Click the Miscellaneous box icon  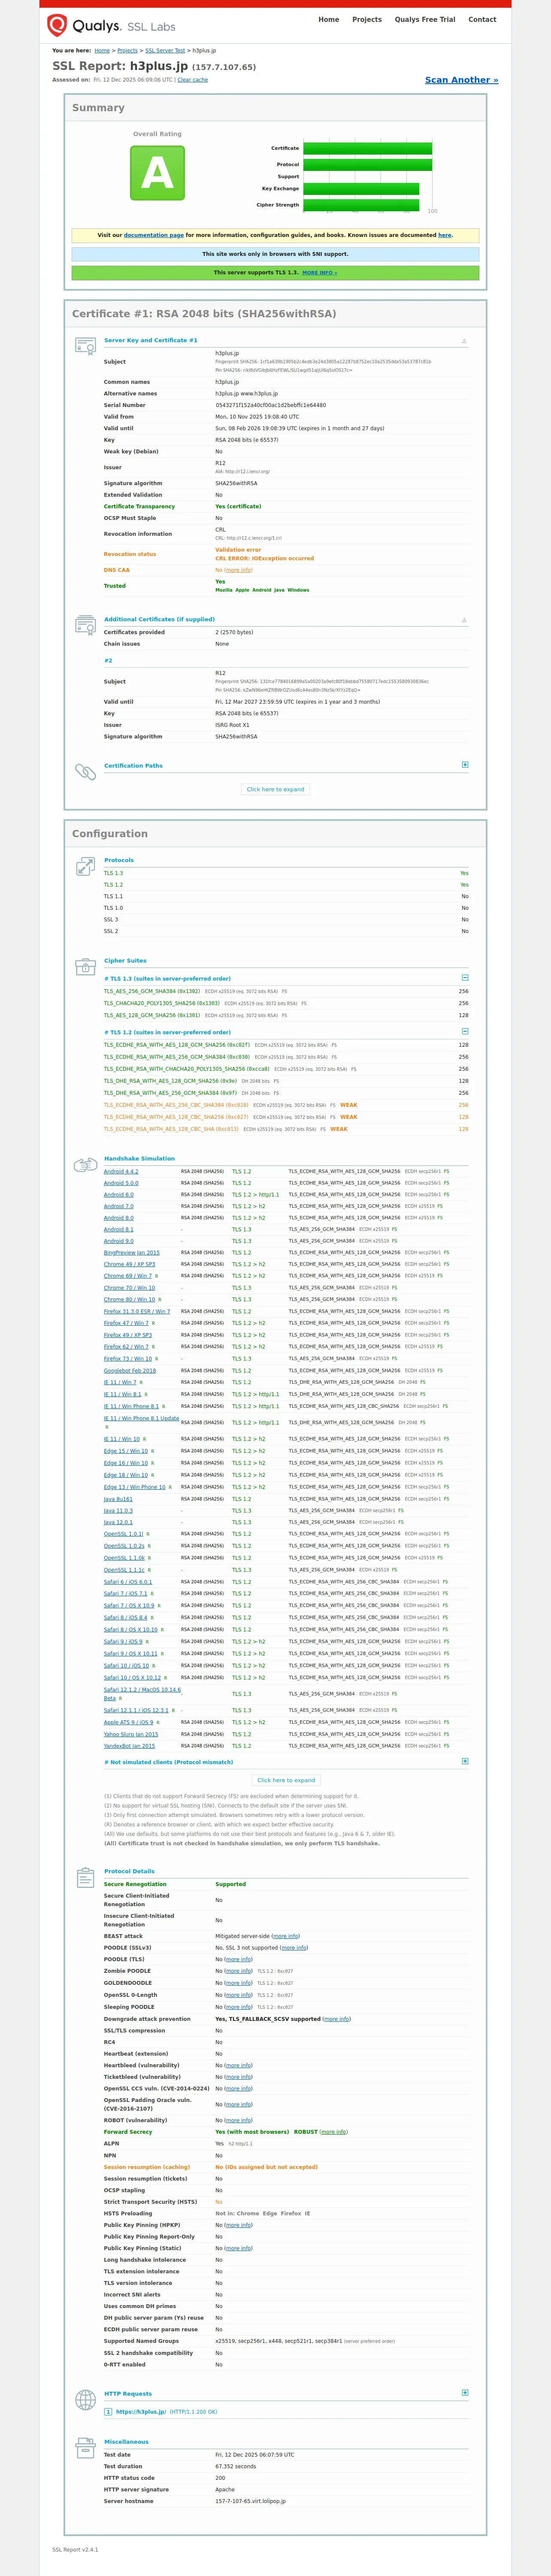[x=85, y=2448]
